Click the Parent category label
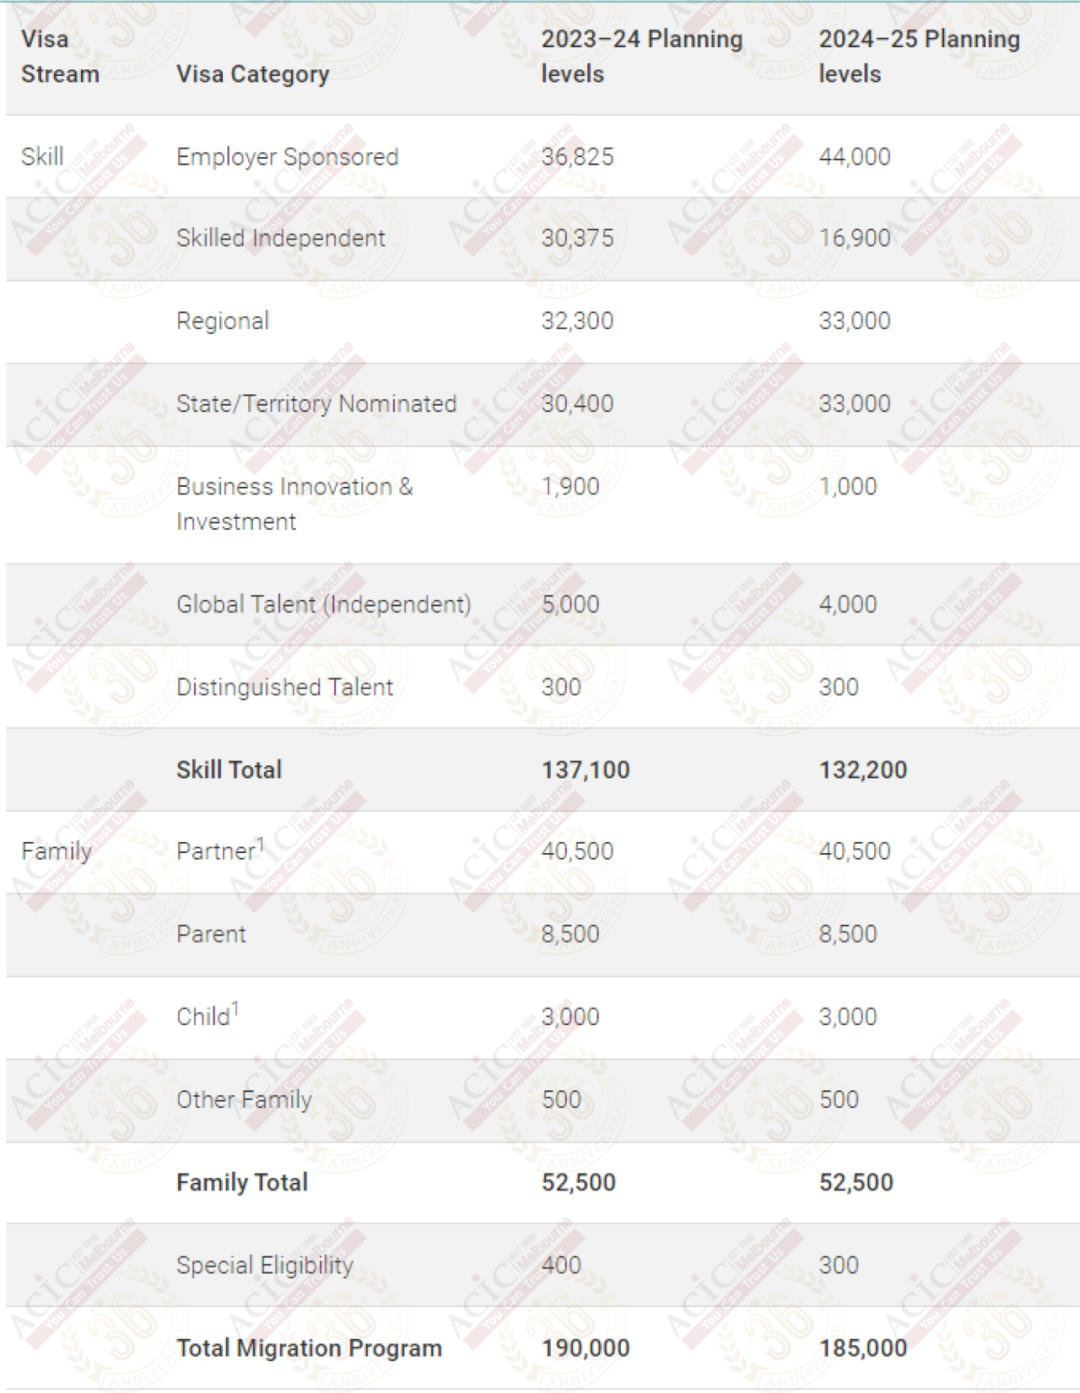This screenshot has width=1080, height=1393. click(211, 934)
